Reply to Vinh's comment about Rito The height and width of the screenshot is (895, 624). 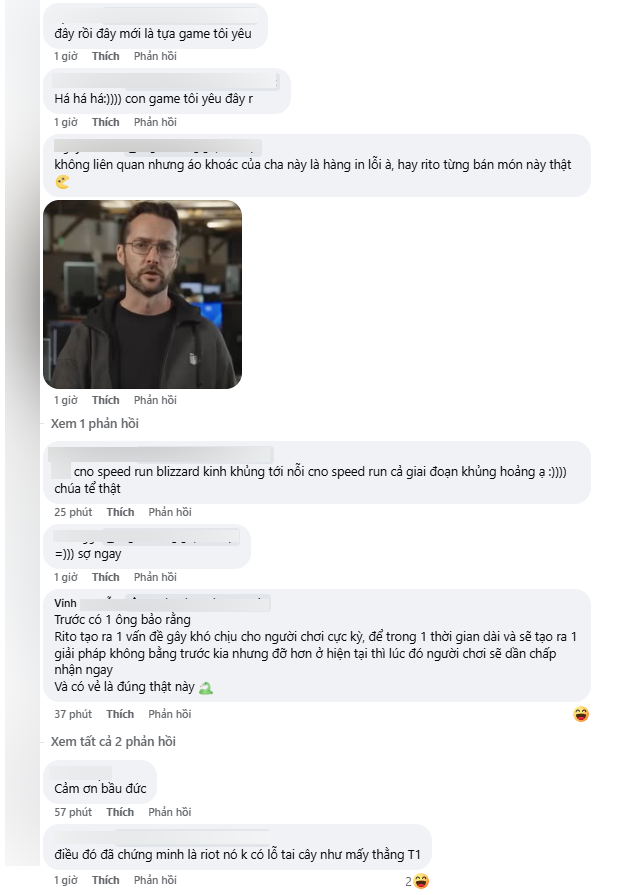coord(170,714)
